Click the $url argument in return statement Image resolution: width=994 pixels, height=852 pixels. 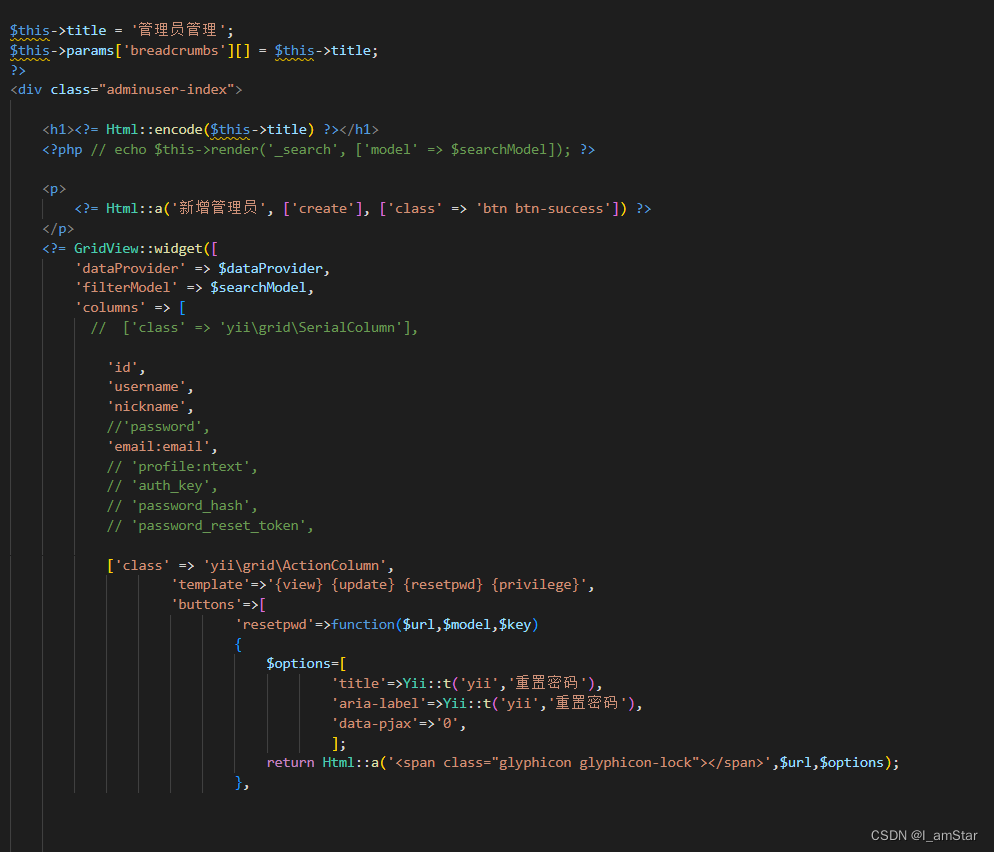[x=796, y=763]
